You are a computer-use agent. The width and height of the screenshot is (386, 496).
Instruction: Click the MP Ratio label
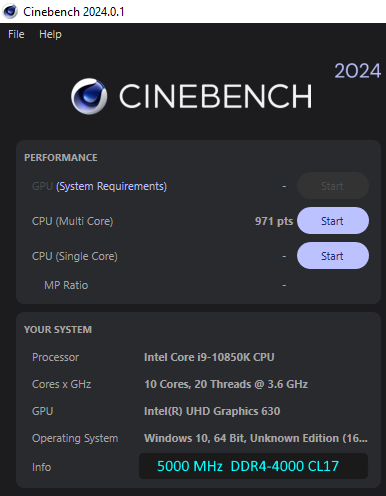(66, 285)
